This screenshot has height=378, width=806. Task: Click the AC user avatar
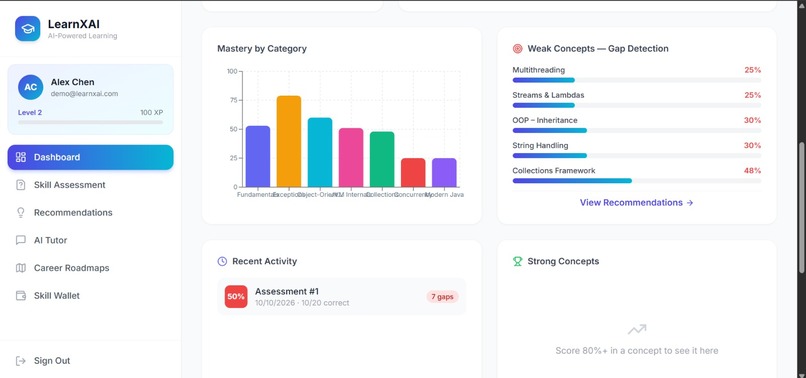coord(30,87)
